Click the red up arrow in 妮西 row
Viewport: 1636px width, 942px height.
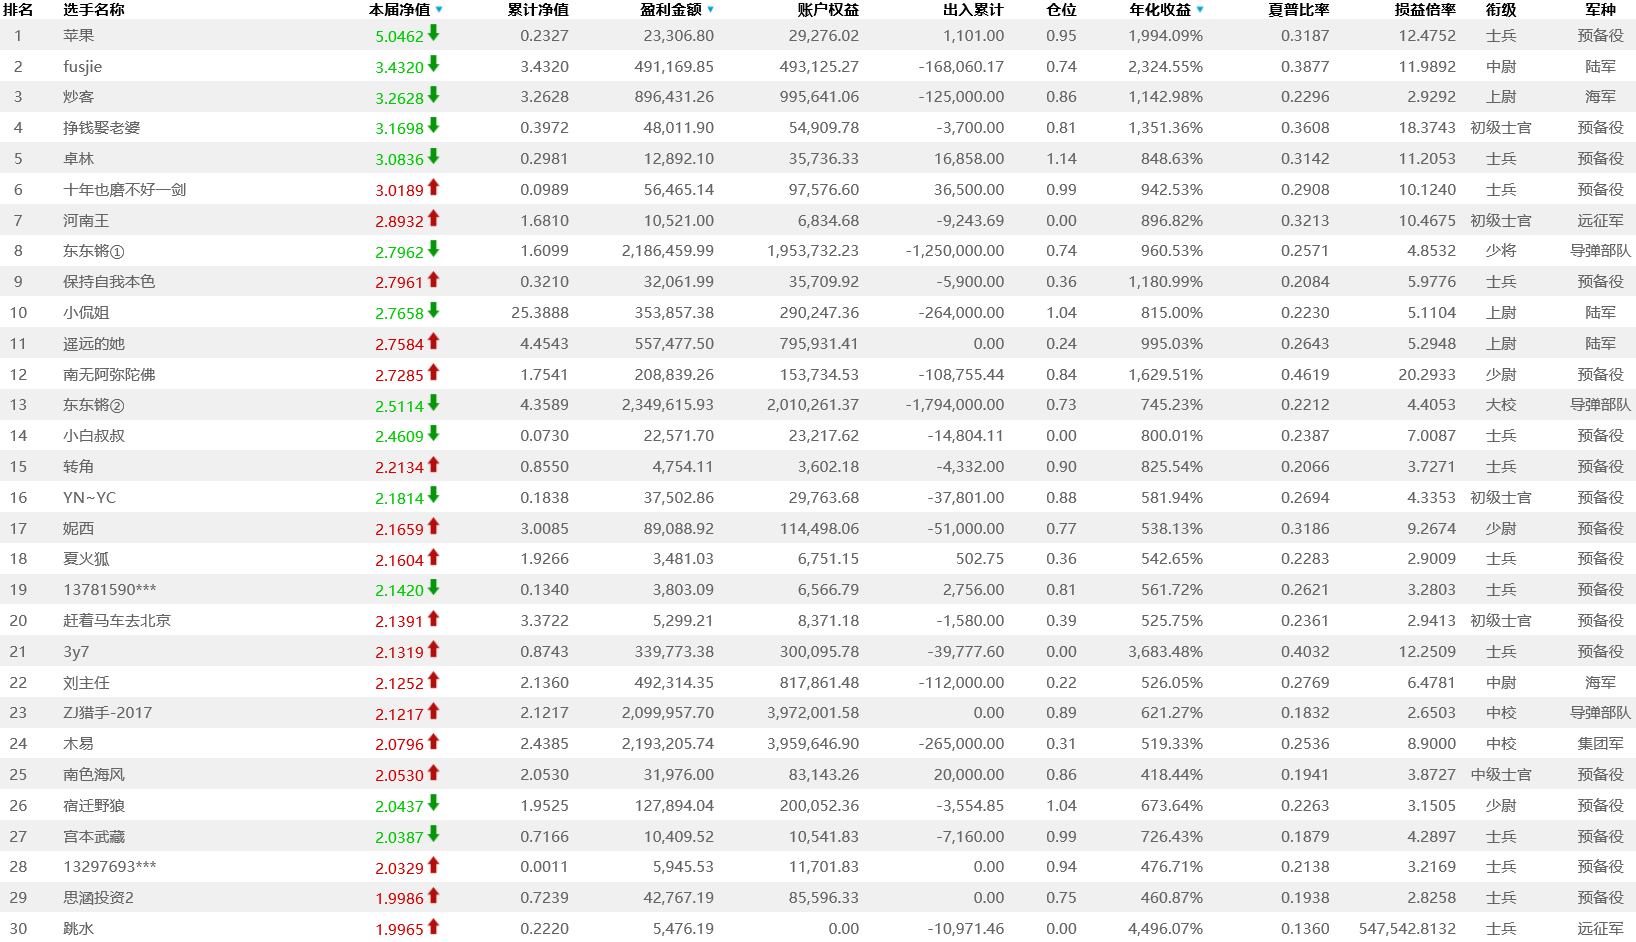(433, 526)
